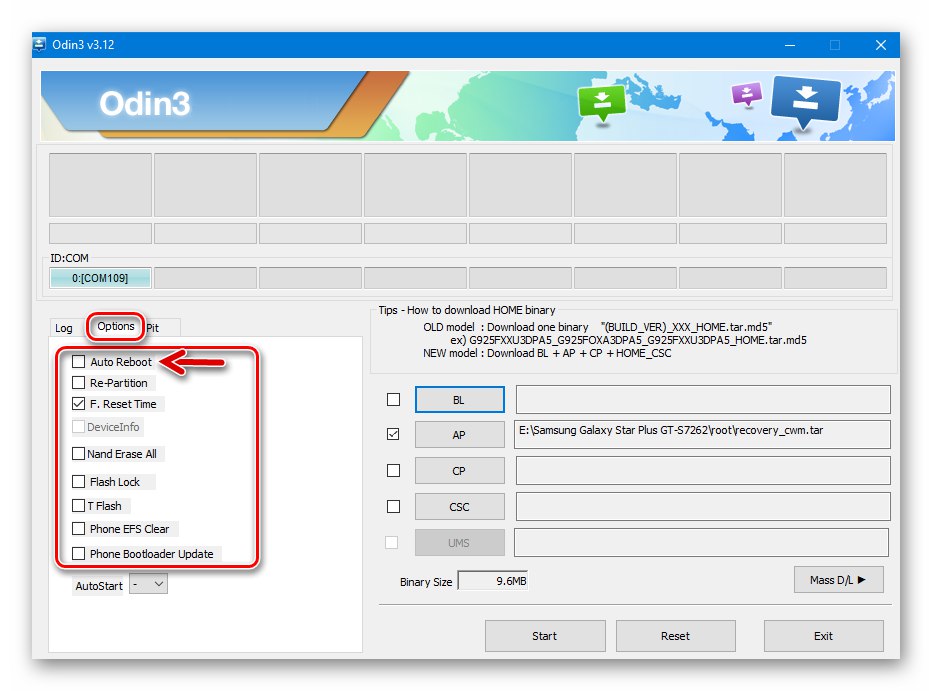Screen dimensions: 932x691
Task: Tick the checkbox next to CP
Action: pos(393,470)
